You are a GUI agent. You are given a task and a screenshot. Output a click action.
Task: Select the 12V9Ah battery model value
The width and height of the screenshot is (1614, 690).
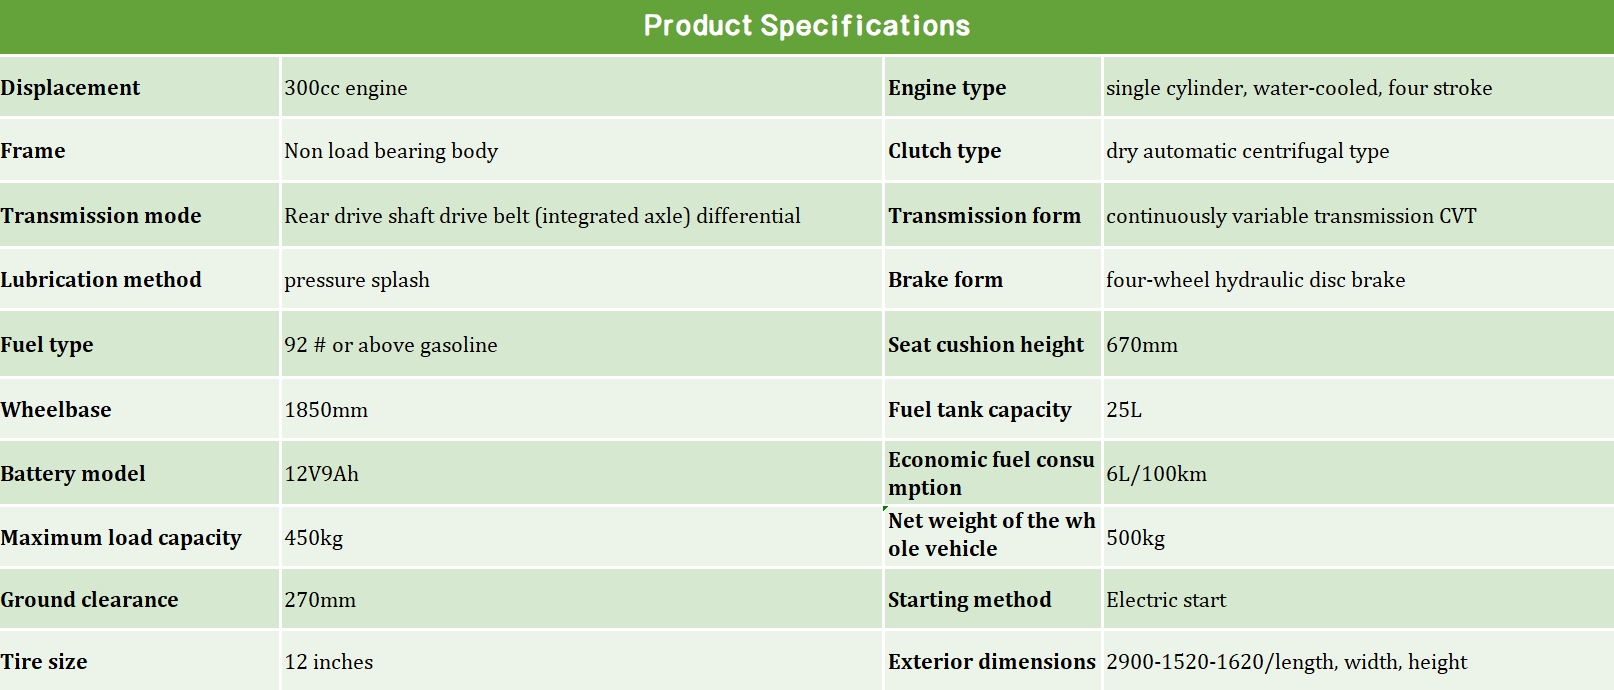coord(321,474)
